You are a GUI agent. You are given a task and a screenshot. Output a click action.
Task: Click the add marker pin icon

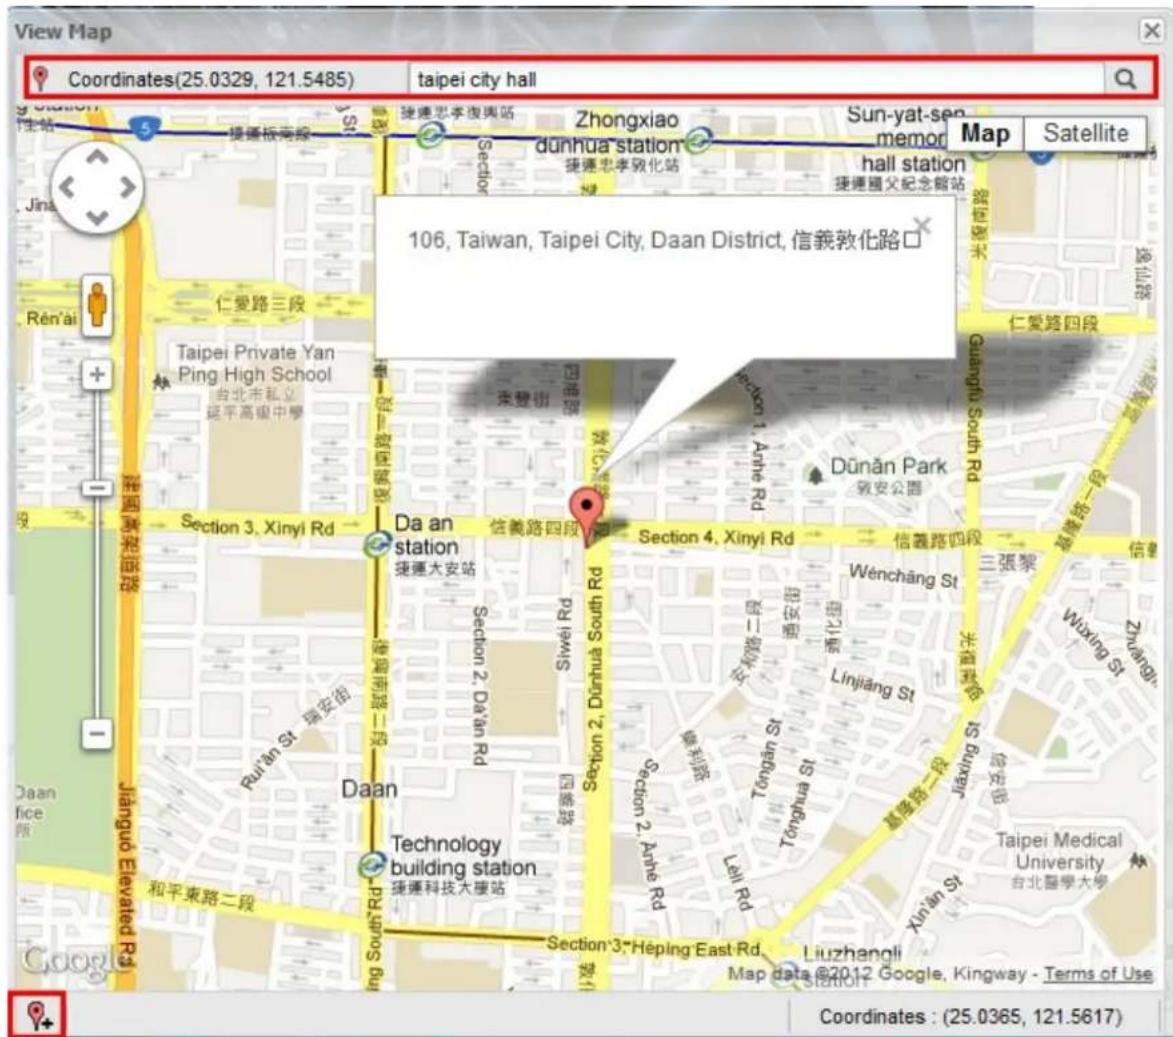pos(37,1016)
